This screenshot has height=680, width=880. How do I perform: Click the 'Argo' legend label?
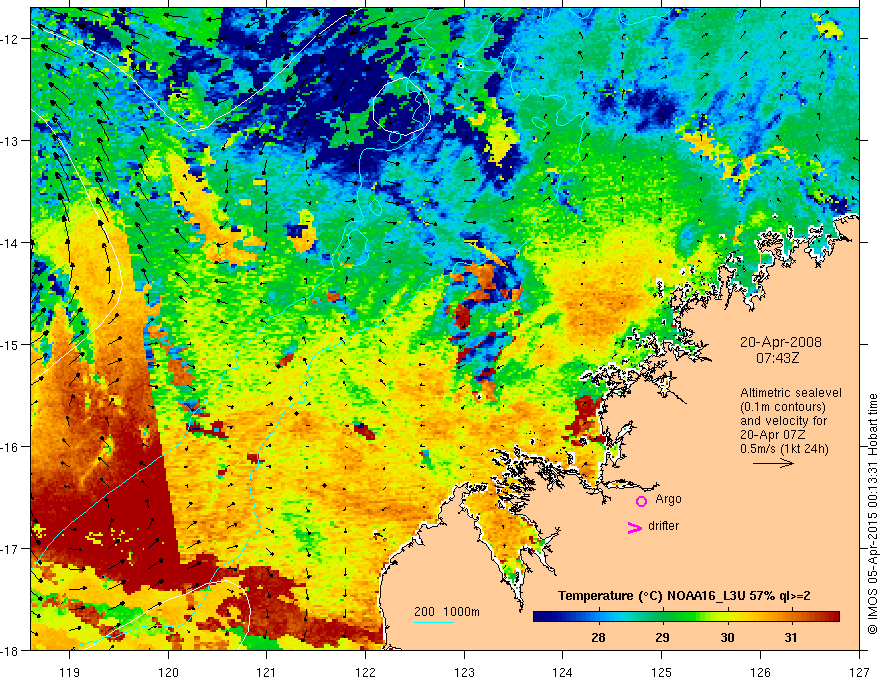click(668, 499)
